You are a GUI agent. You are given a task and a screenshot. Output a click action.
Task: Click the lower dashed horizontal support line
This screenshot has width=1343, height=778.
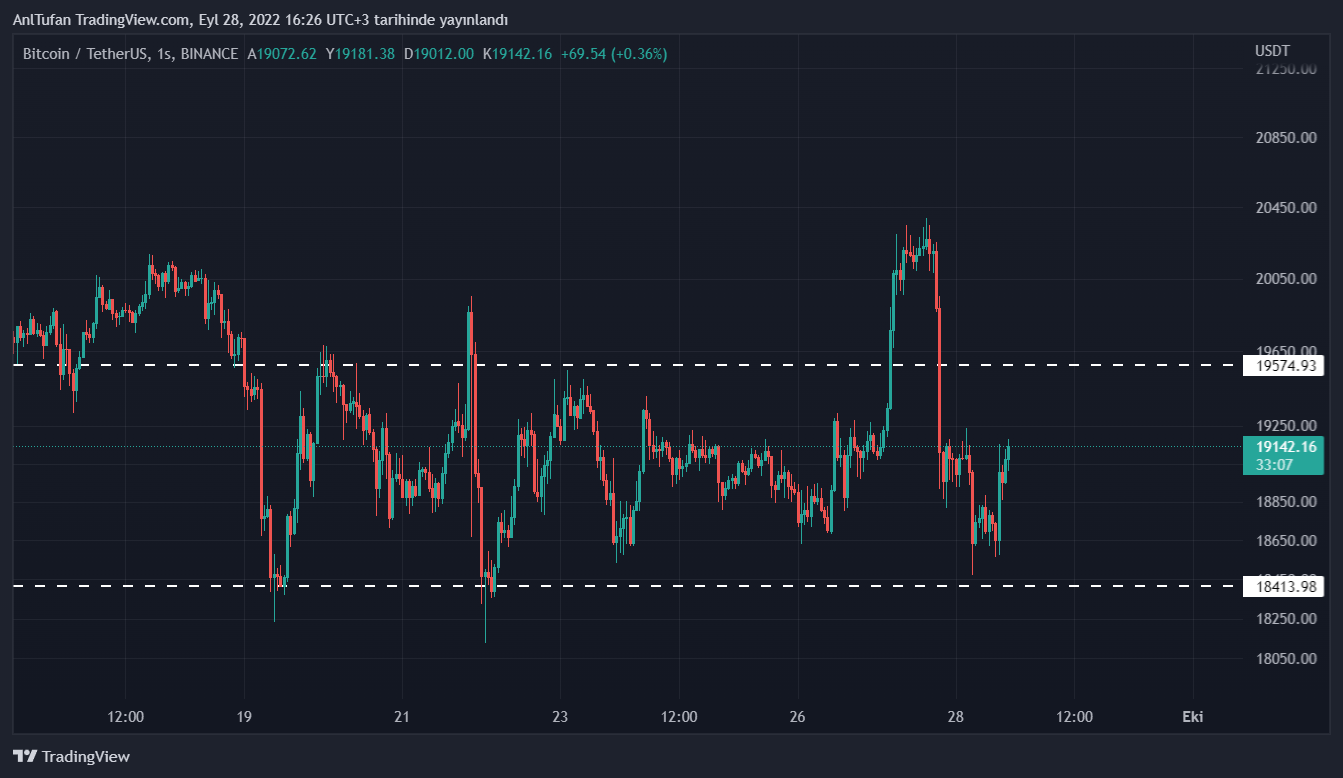coord(700,585)
